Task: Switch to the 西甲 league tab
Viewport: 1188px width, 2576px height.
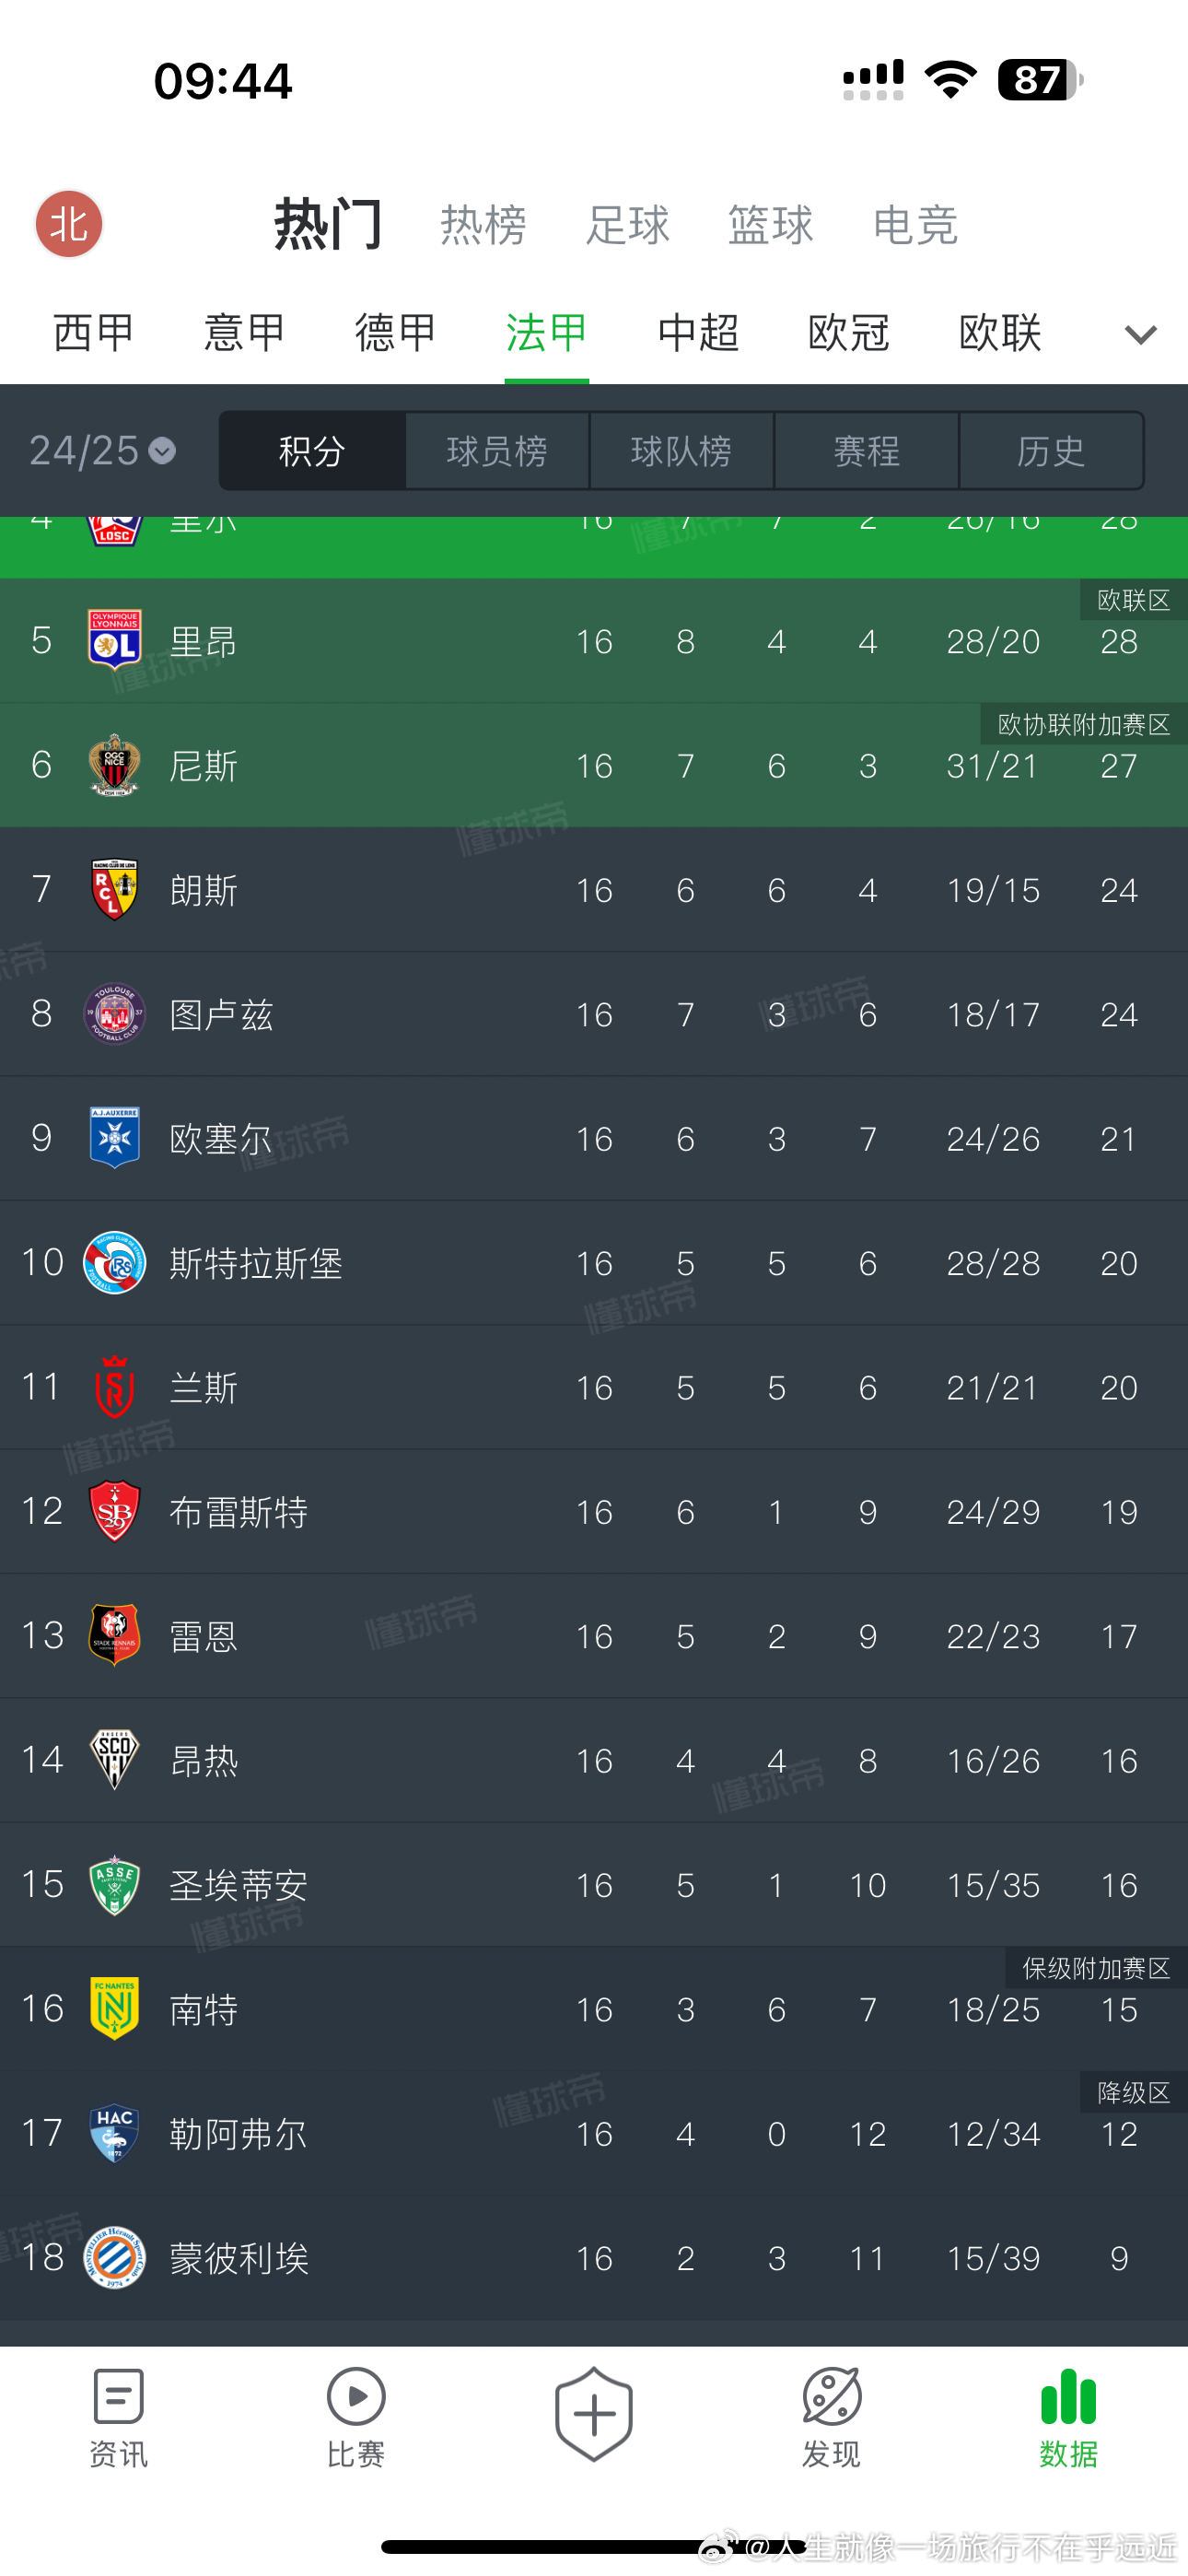Action: (x=93, y=332)
